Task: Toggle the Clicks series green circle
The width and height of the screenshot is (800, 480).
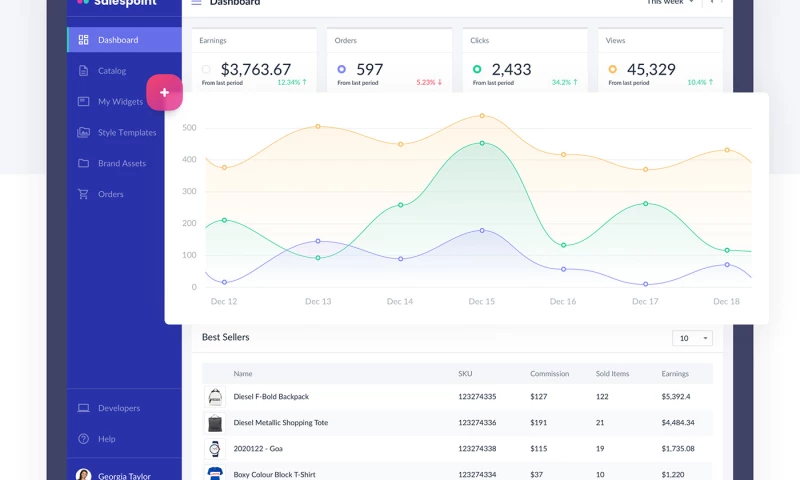Action: pyautogui.click(x=477, y=70)
